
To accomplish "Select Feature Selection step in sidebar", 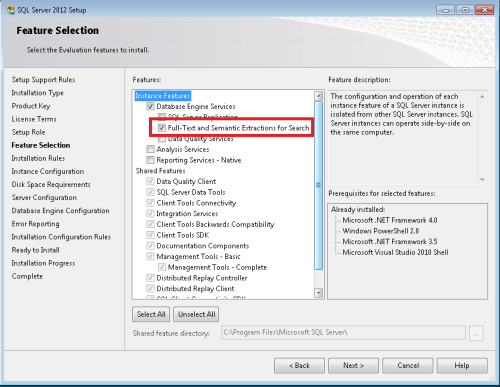I will pyautogui.click(x=41, y=145).
